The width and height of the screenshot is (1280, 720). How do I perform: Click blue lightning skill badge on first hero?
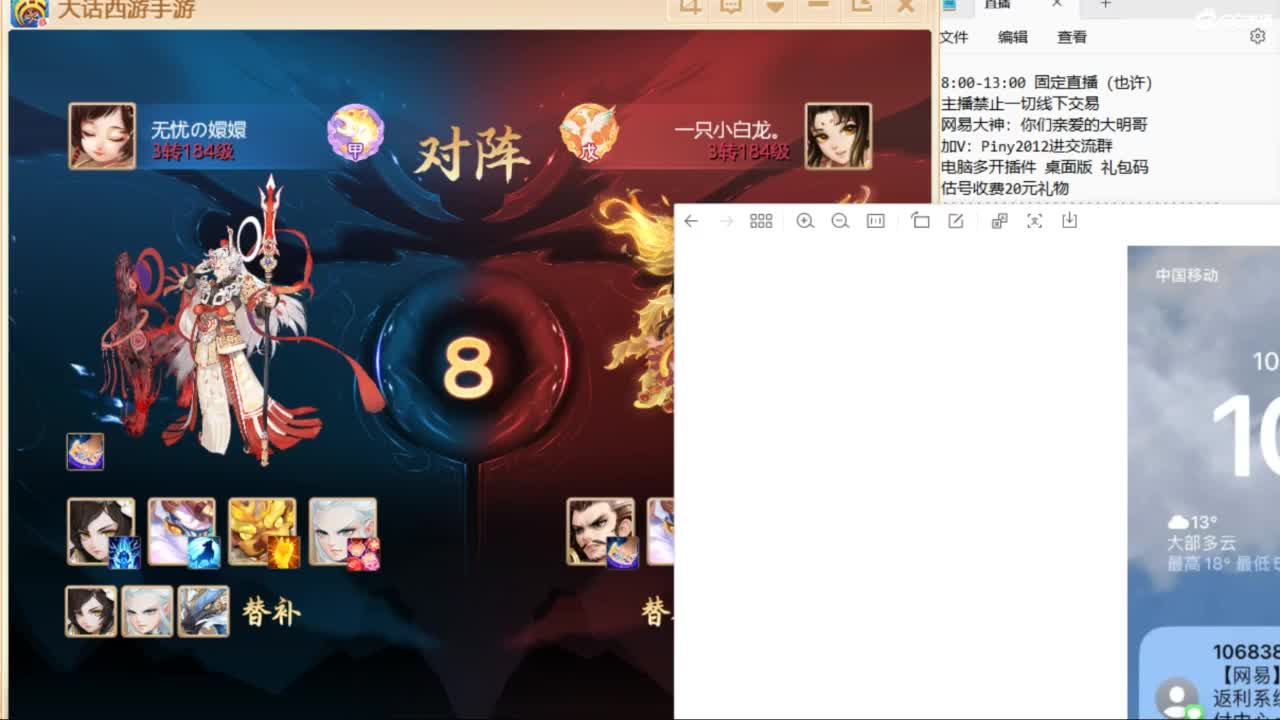click(124, 553)
